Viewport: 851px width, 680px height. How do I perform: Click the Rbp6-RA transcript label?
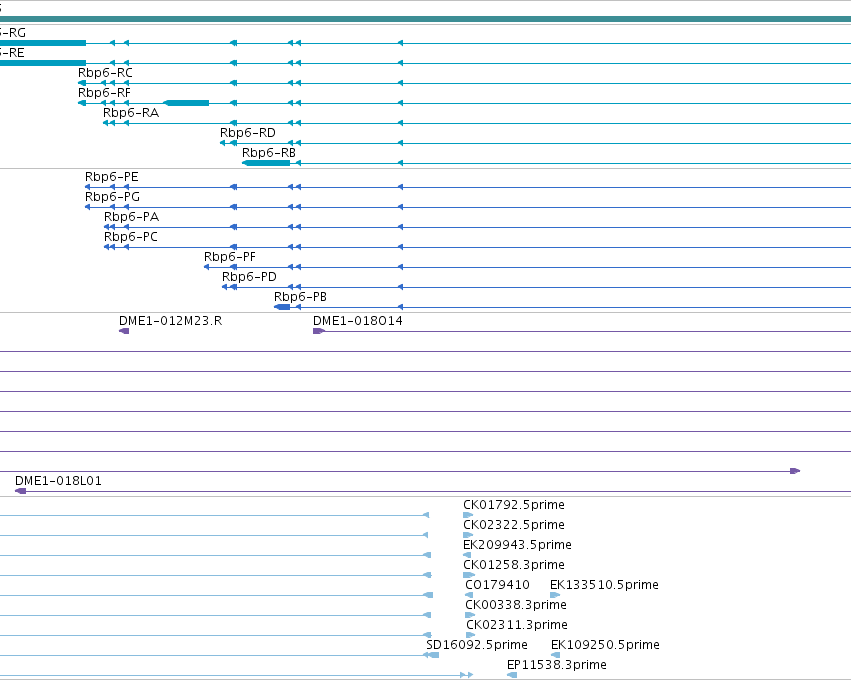click(131, 113)
